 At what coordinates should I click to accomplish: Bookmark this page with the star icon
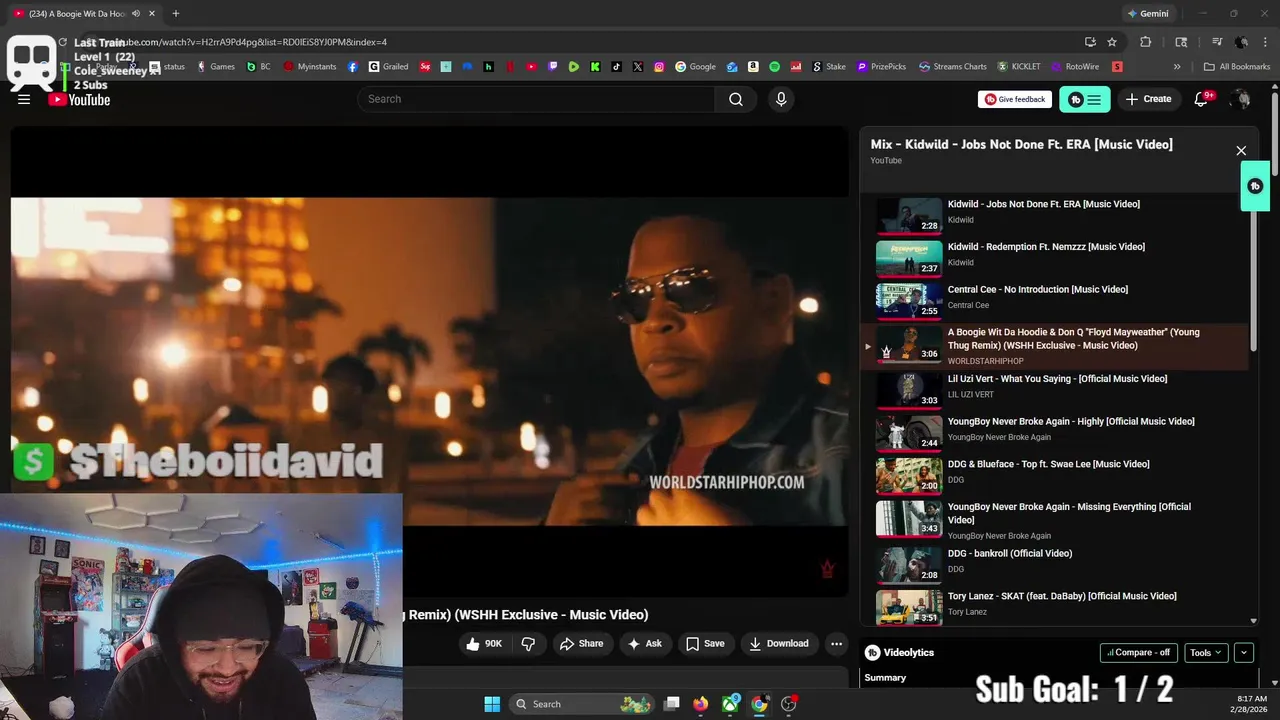point(1112,42)
